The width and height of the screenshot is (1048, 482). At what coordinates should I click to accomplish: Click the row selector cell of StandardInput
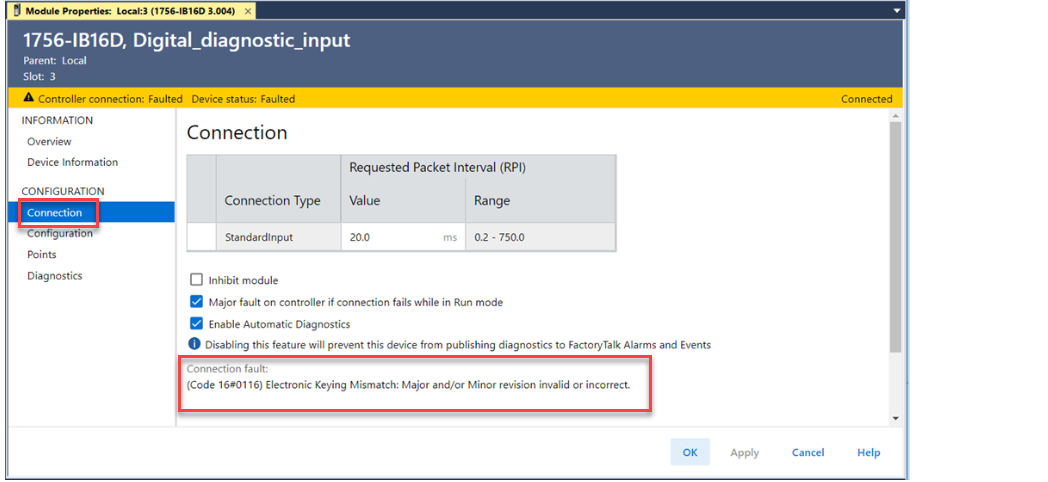(x=201, y=237)
